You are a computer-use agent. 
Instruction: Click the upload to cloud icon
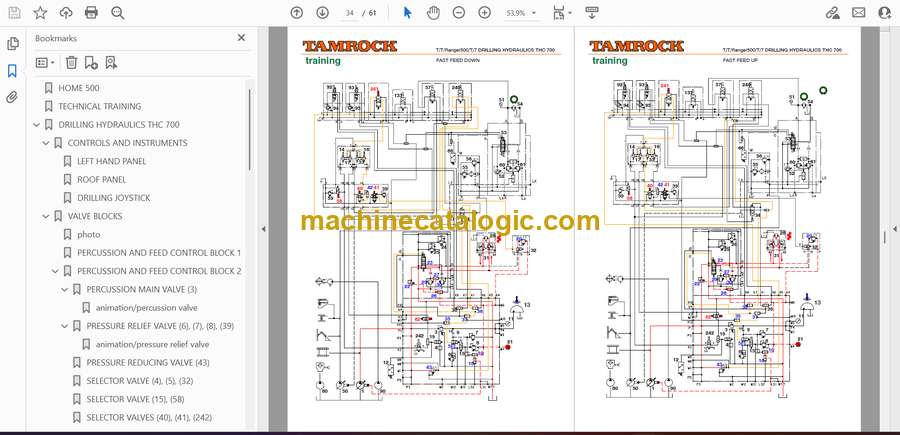click(66, 13)
